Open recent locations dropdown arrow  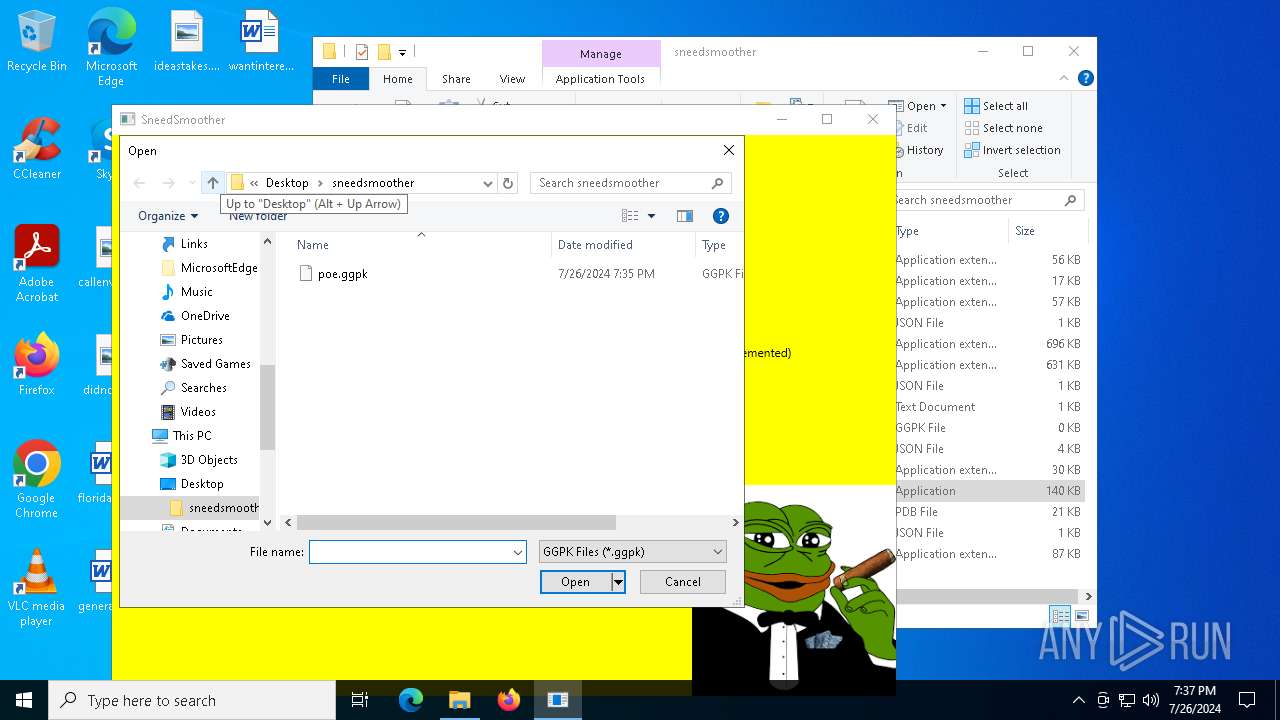pos(192,183)
